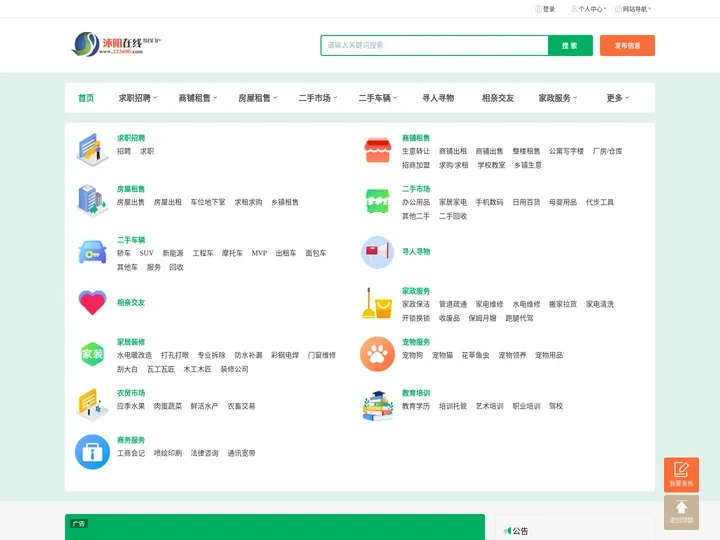Open the 厂房/仓库 link
Image resolution: width=720 pixels, height=540 pixels.
608,151
